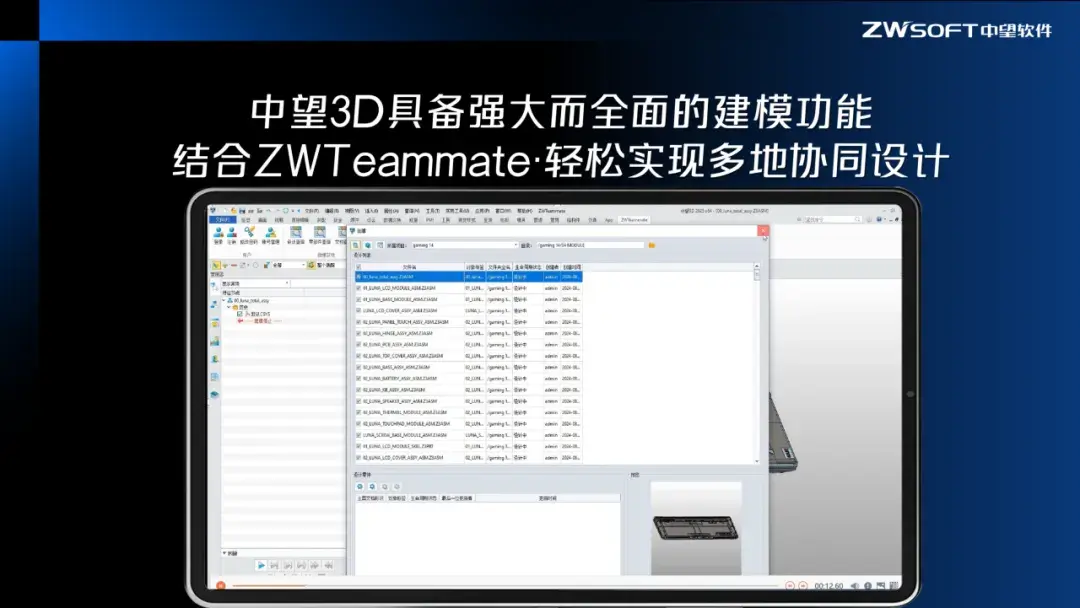Viewport: 1080px width, 608px height.
Task: Open the 文件(F) menu
Action: [x=312, y=211]
